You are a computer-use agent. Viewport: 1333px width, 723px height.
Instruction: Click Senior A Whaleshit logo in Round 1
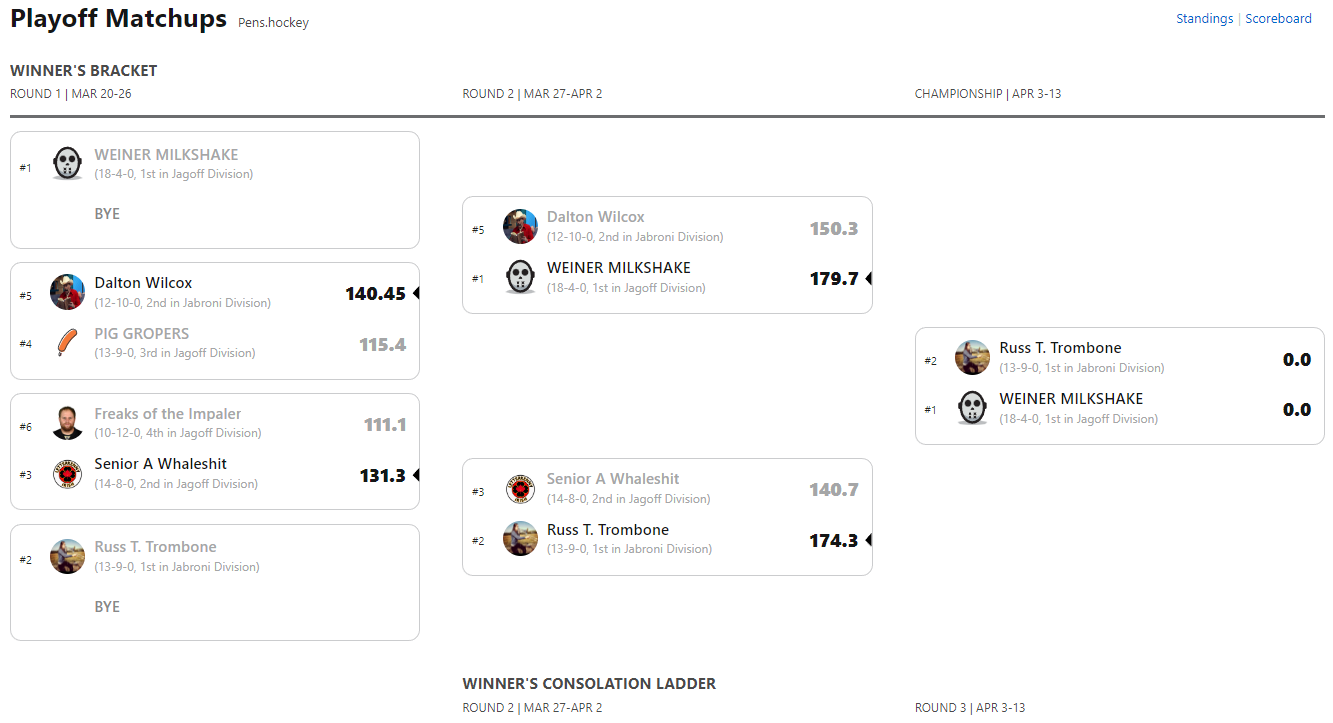67,473
